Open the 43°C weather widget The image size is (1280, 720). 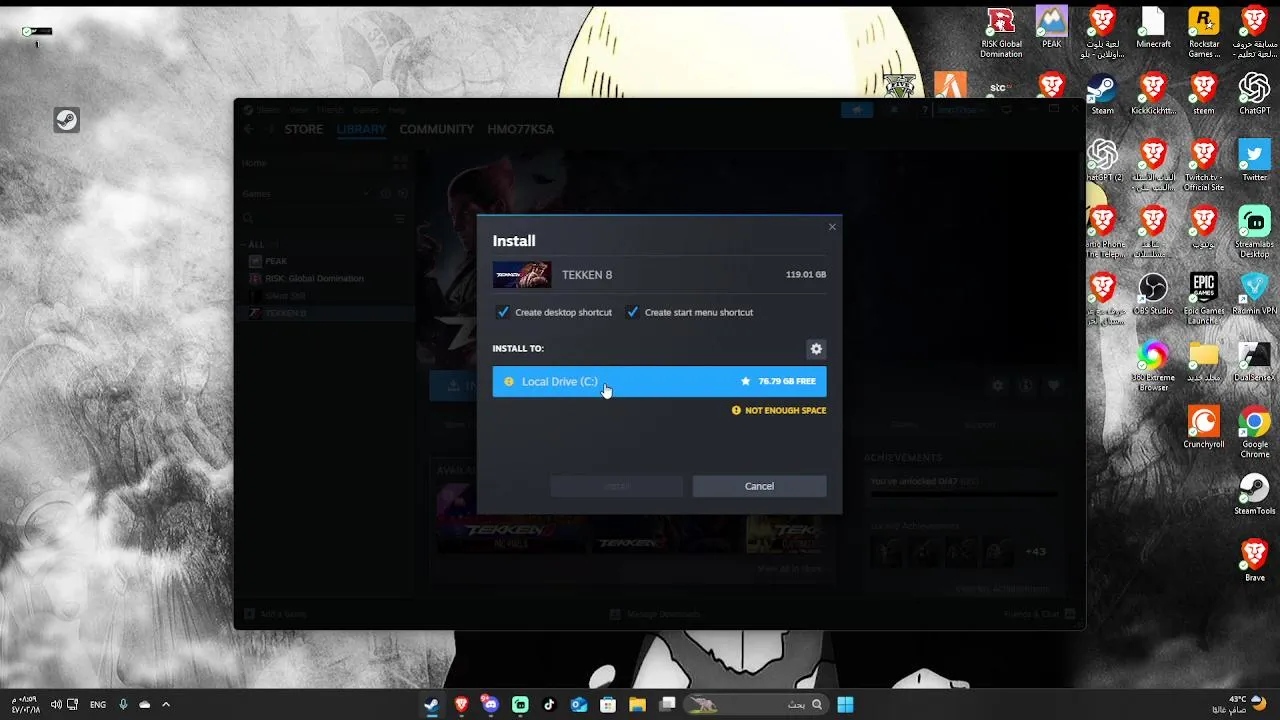pos(1239,704)
